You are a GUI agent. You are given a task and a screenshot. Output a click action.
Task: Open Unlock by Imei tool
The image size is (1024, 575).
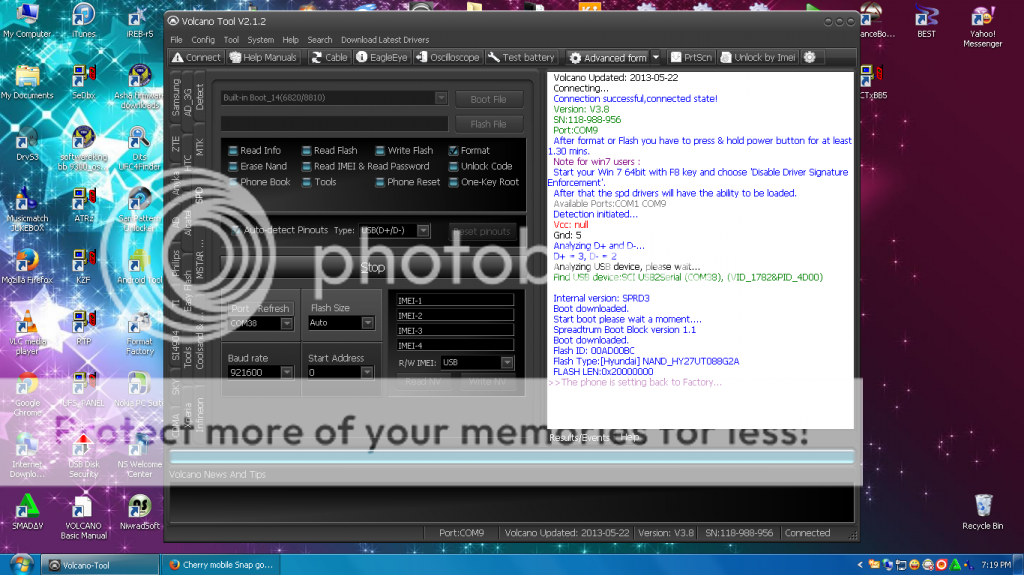pyautogui.click(x=757, y=57)
